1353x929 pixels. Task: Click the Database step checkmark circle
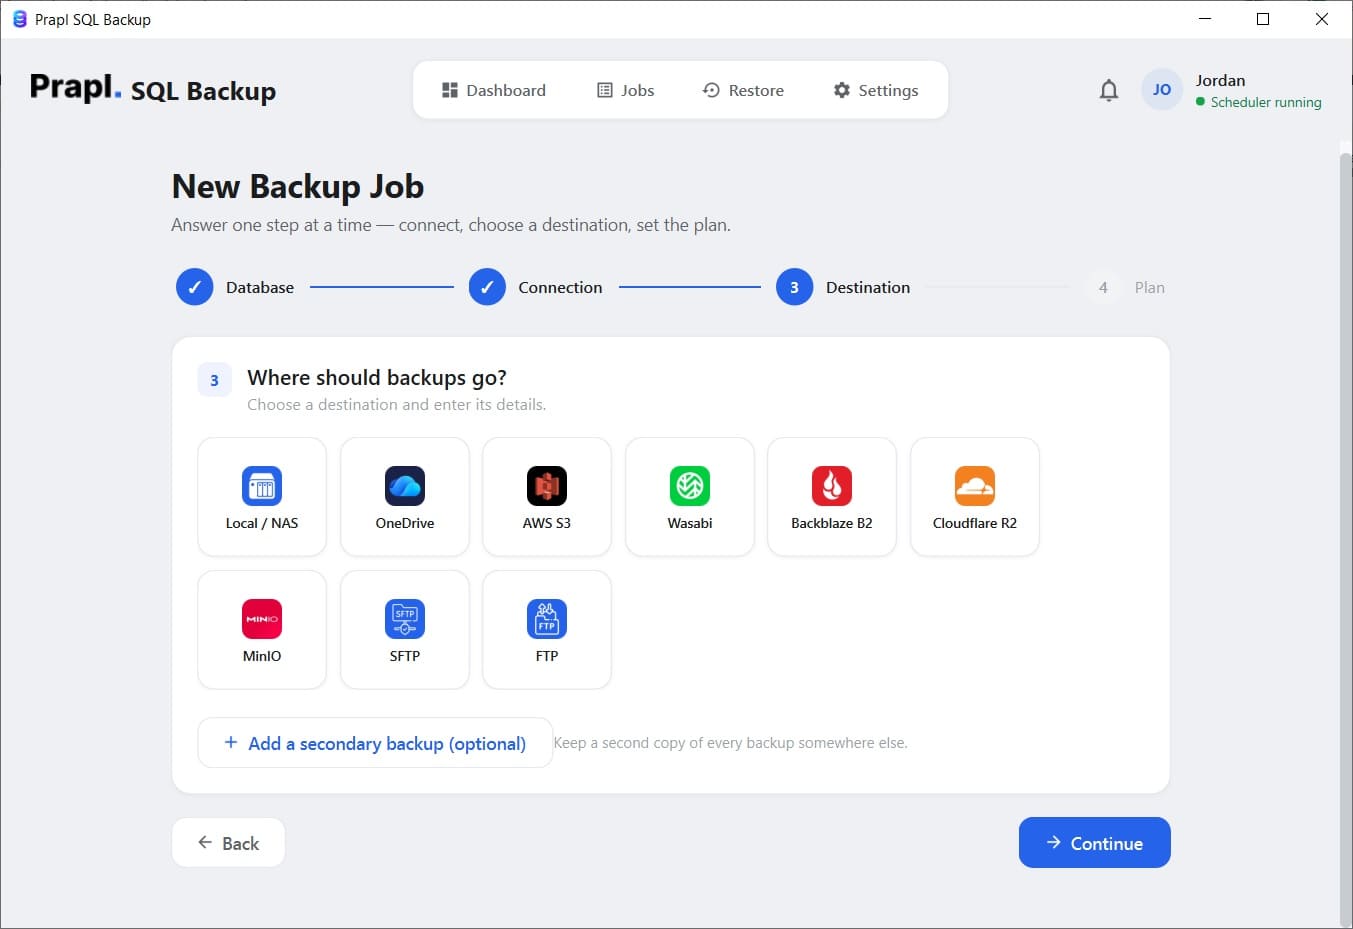click(195, 287)
